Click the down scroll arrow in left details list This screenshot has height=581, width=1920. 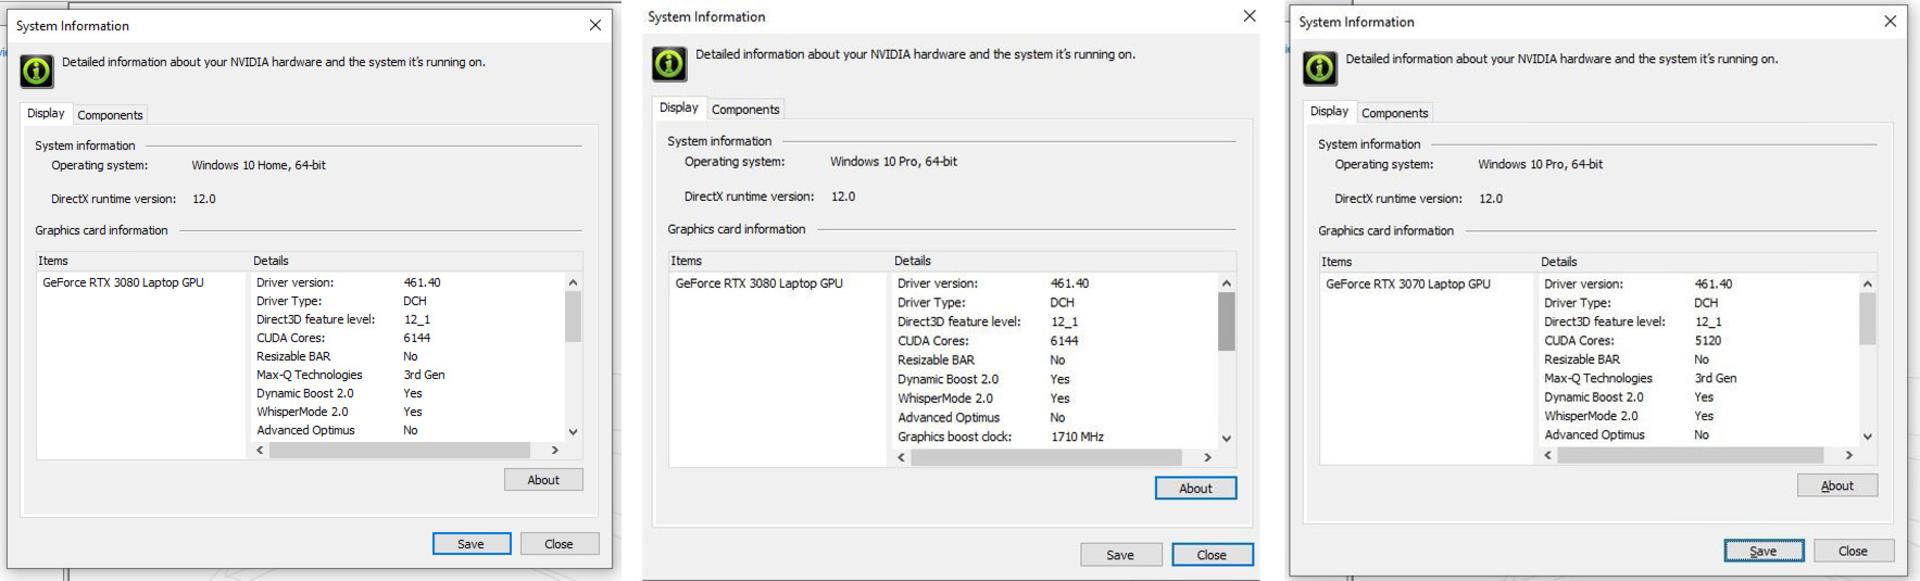pyautogui.click(x=573, y=432)
